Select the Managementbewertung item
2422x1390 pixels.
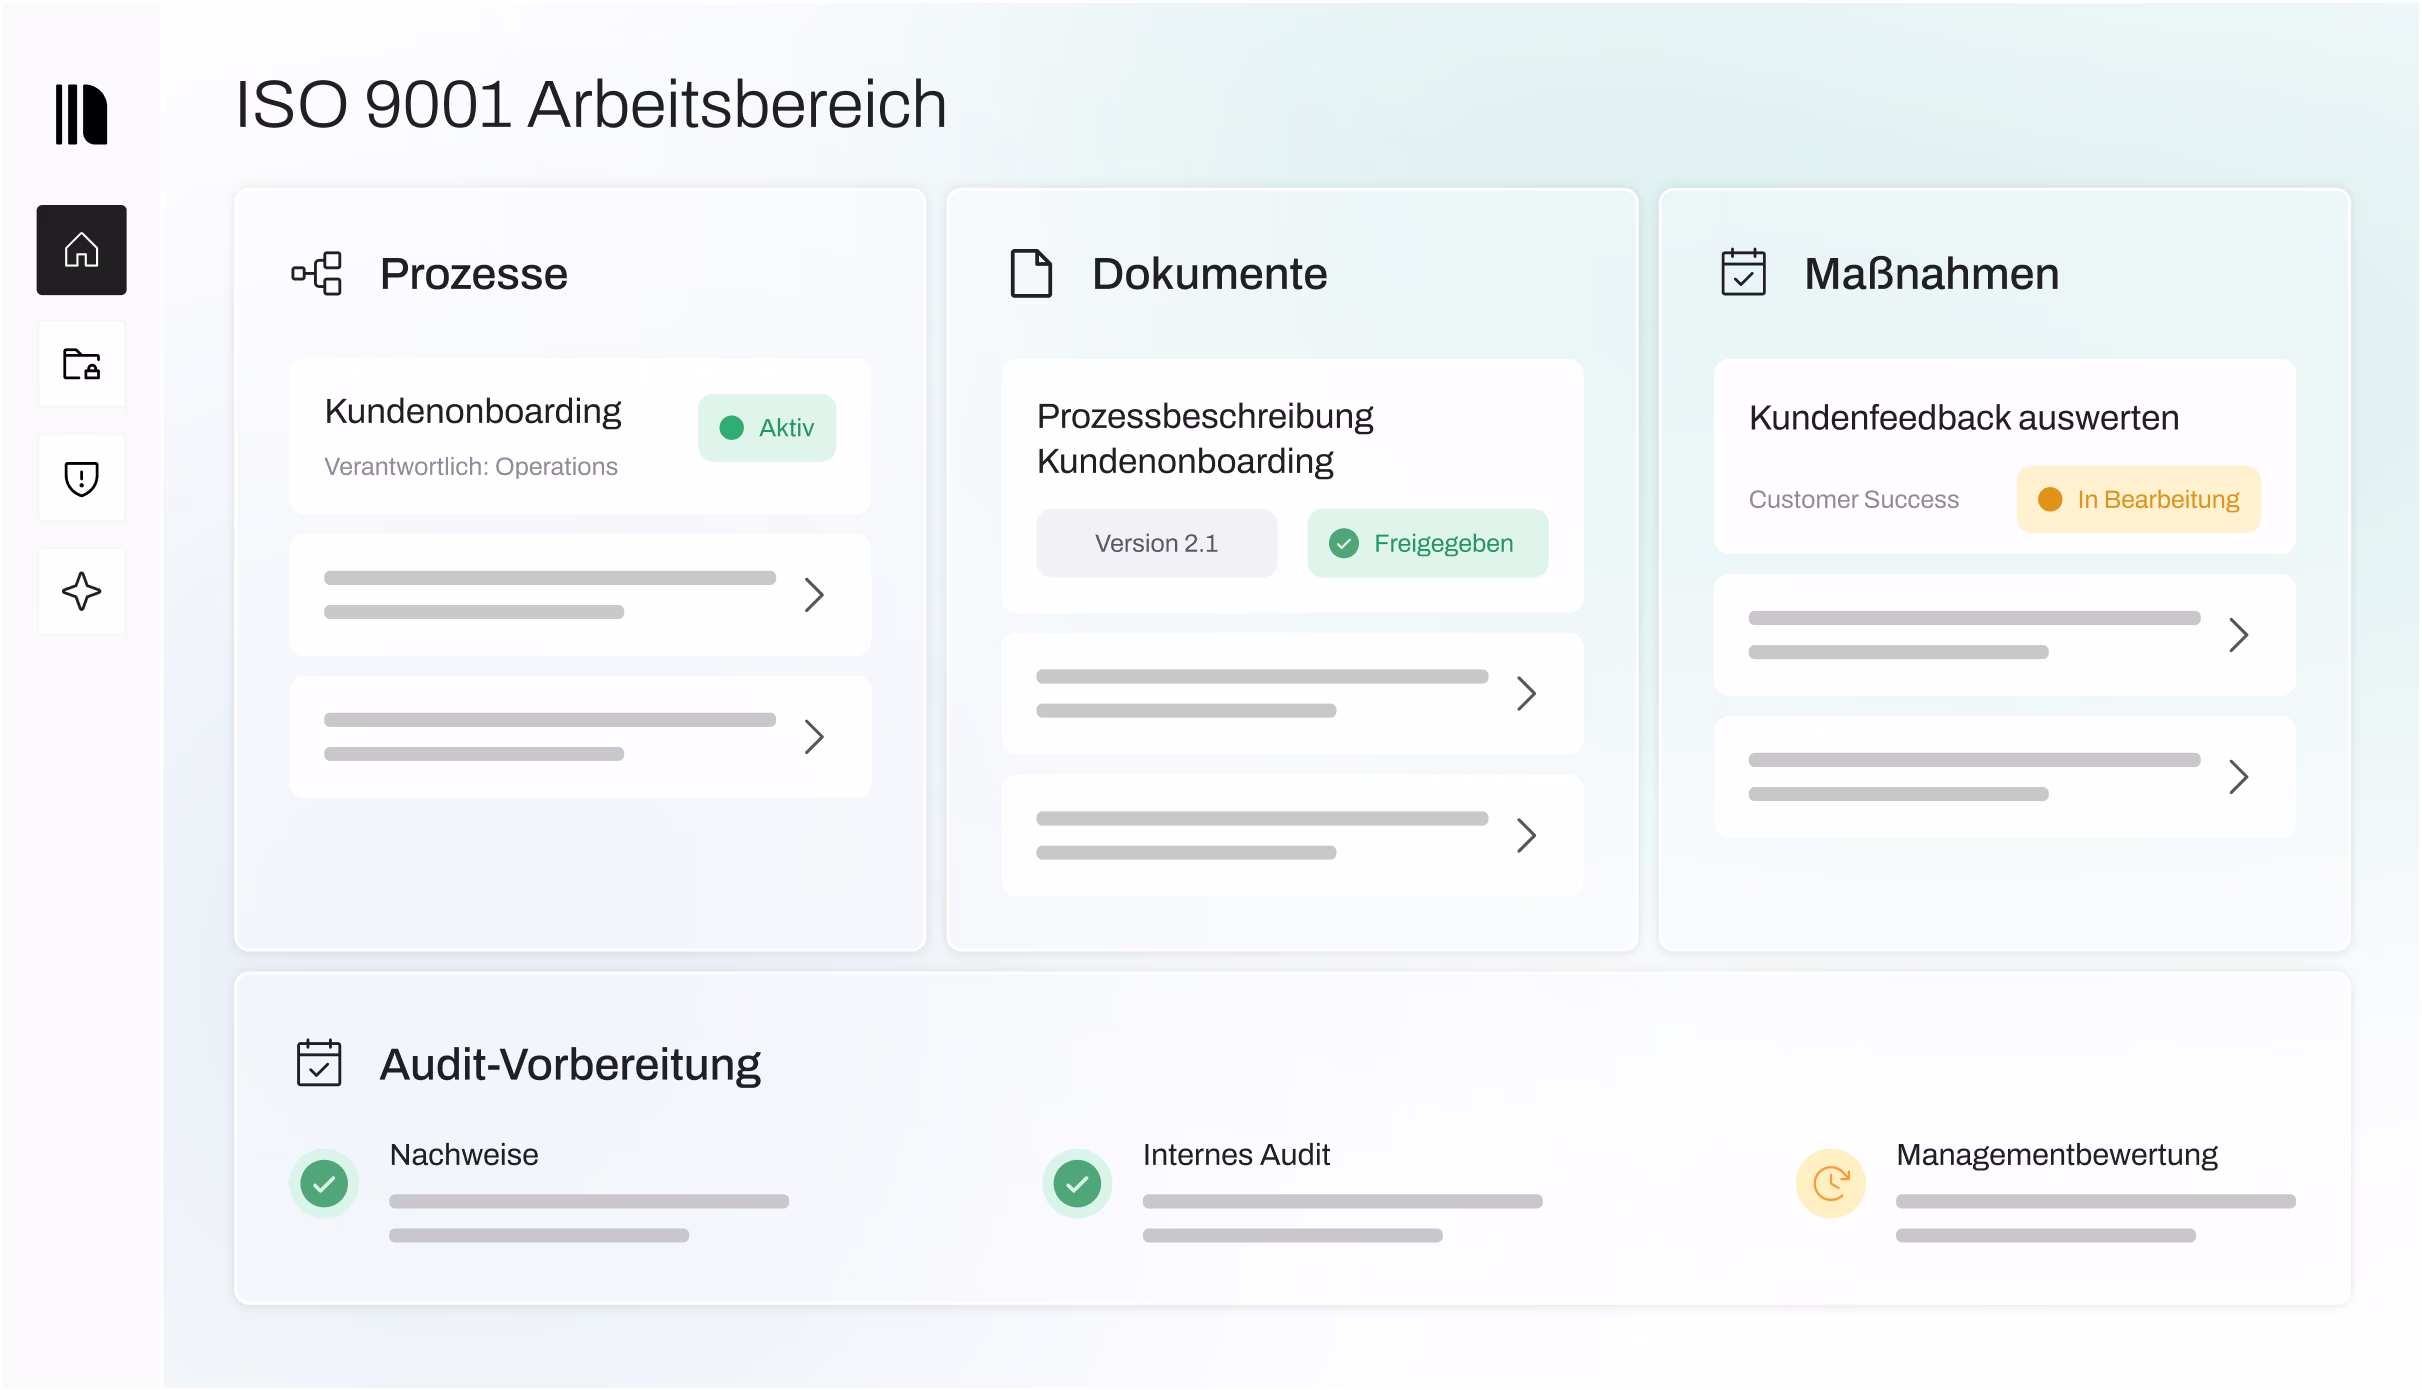pos(2046,1192)
